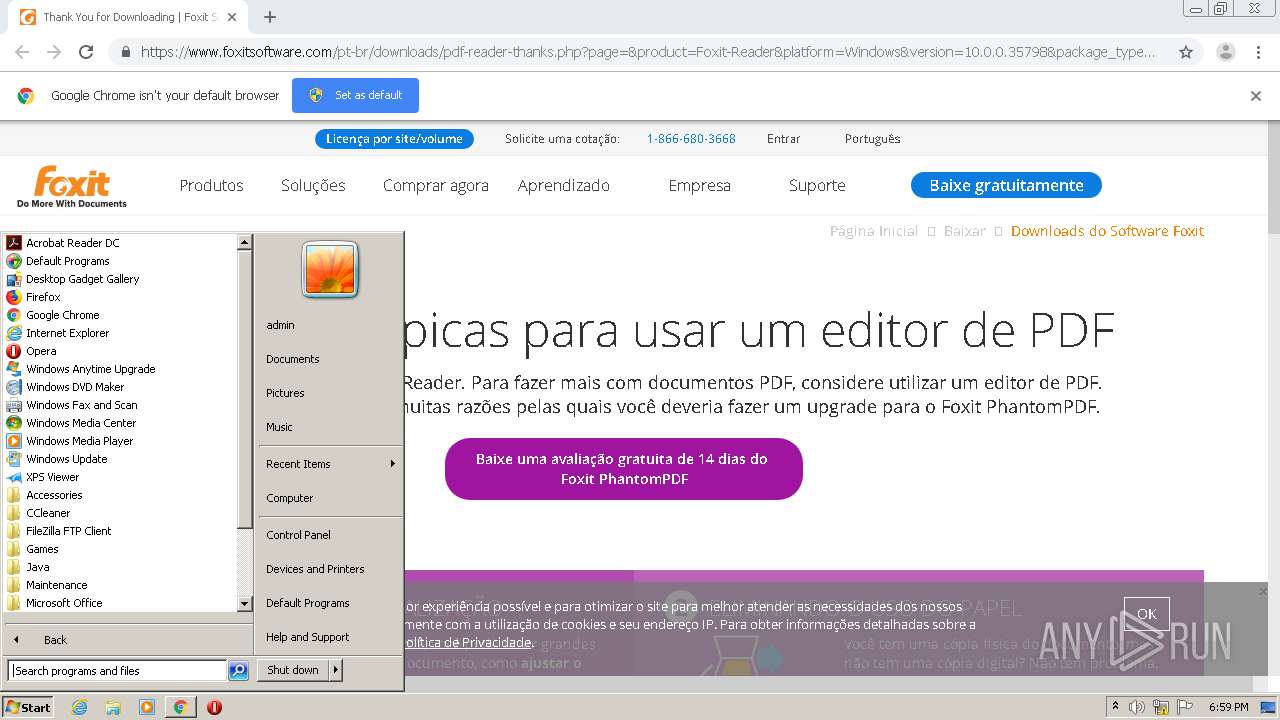
Task: Click the Shut down button
Action: (293, 670)
